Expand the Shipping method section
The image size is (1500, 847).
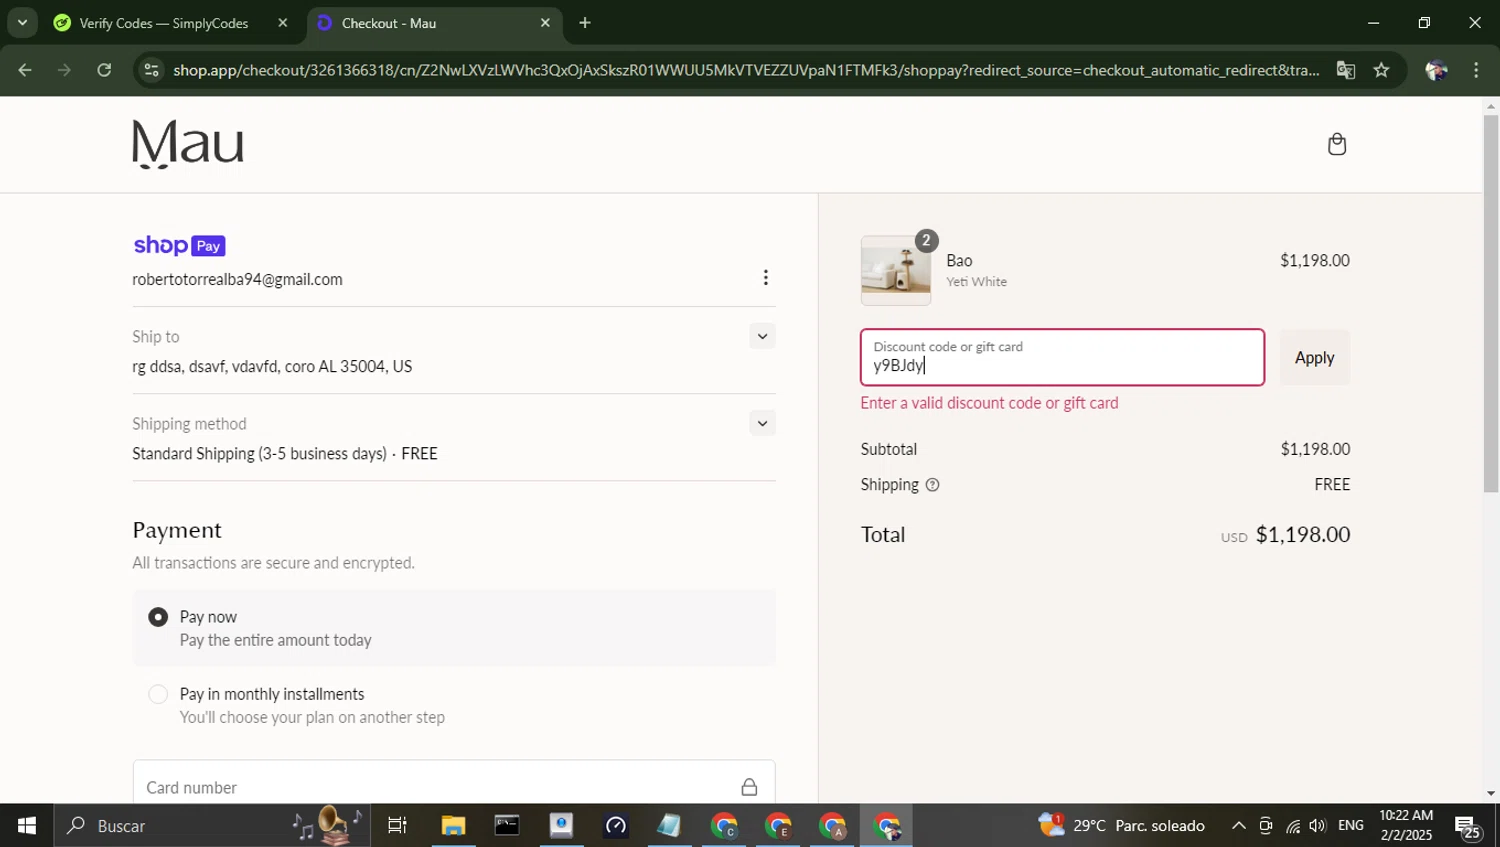[x=762, y=423]
